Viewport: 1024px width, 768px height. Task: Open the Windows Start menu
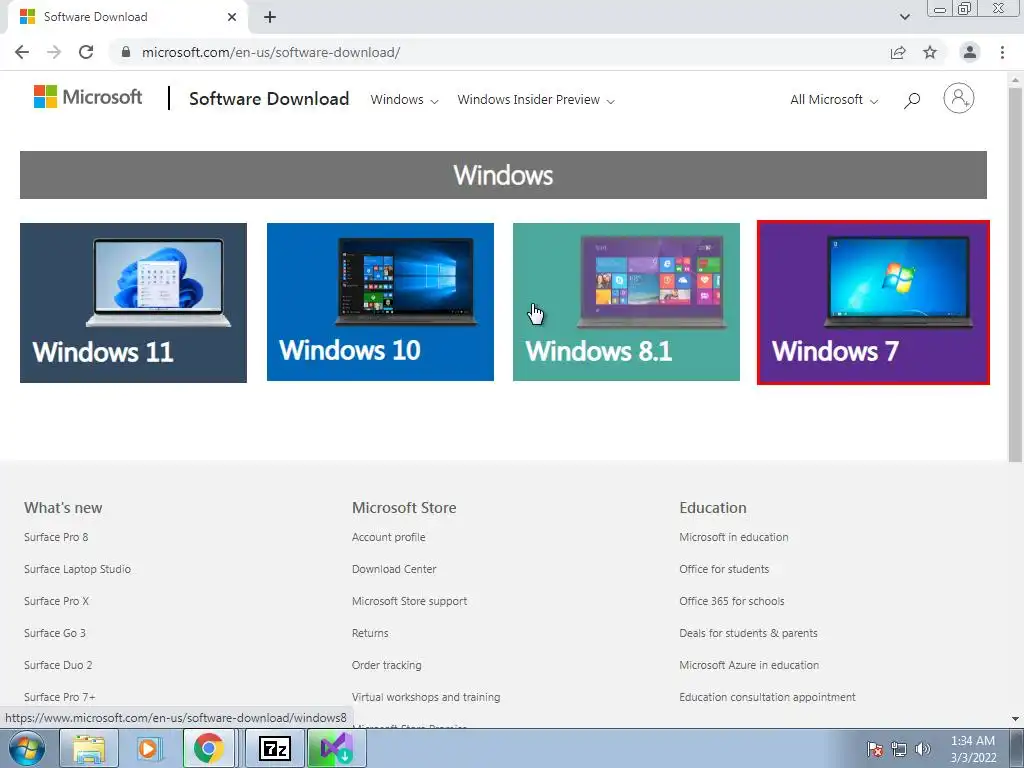(27, 749)
